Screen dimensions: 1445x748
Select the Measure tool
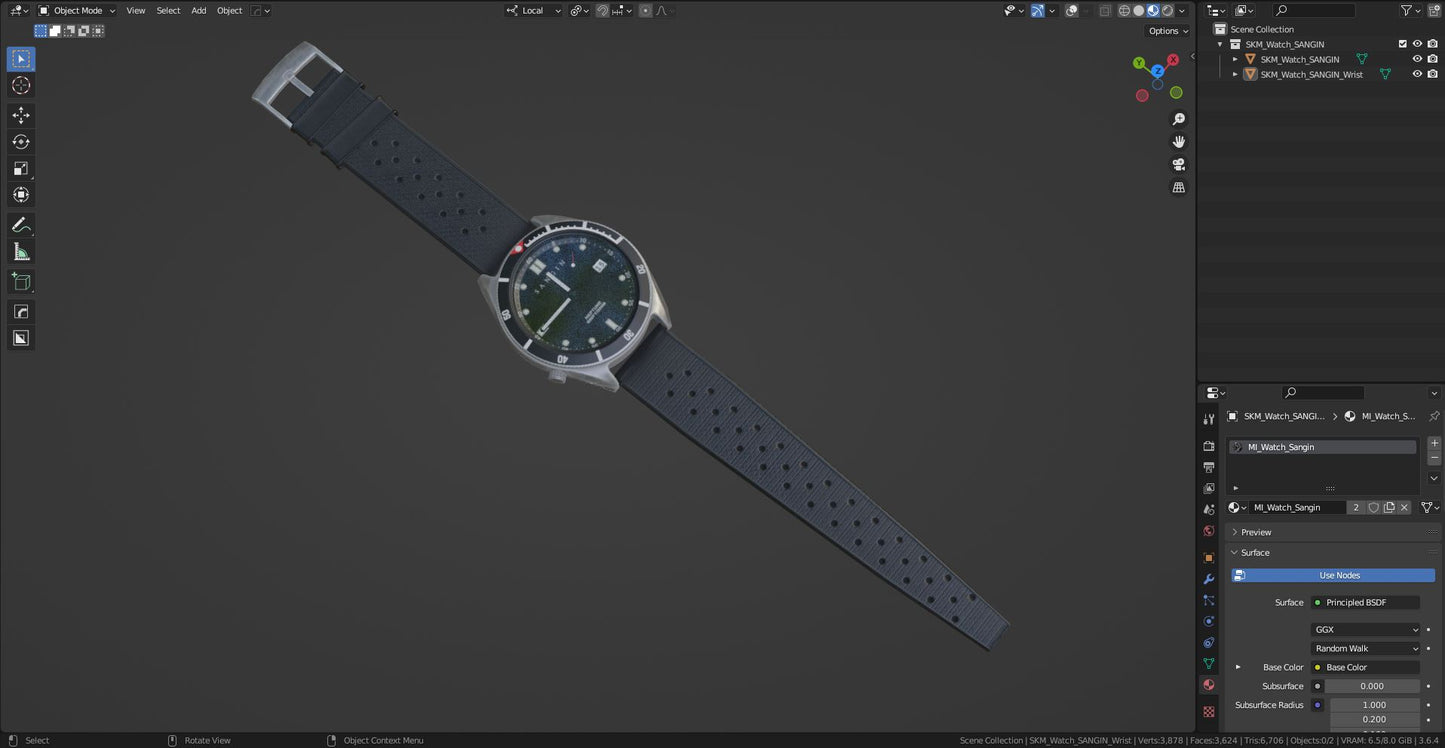click(20, 251)
